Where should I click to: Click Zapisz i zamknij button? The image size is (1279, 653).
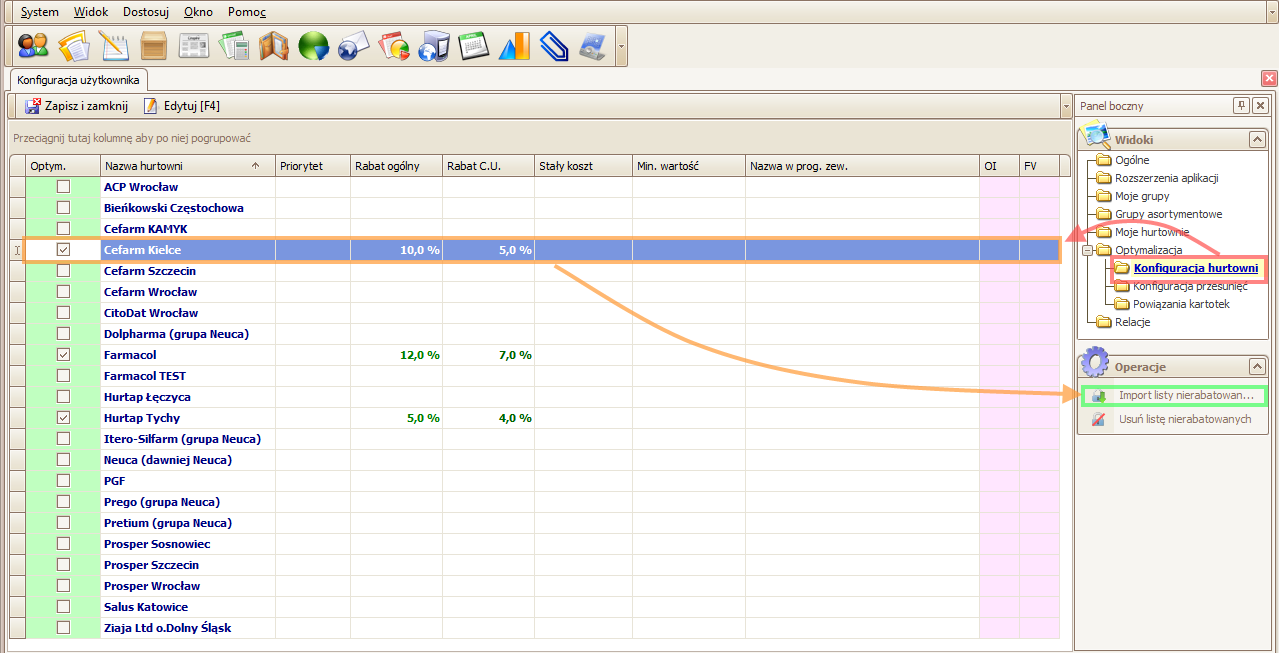tap(77, 105)
